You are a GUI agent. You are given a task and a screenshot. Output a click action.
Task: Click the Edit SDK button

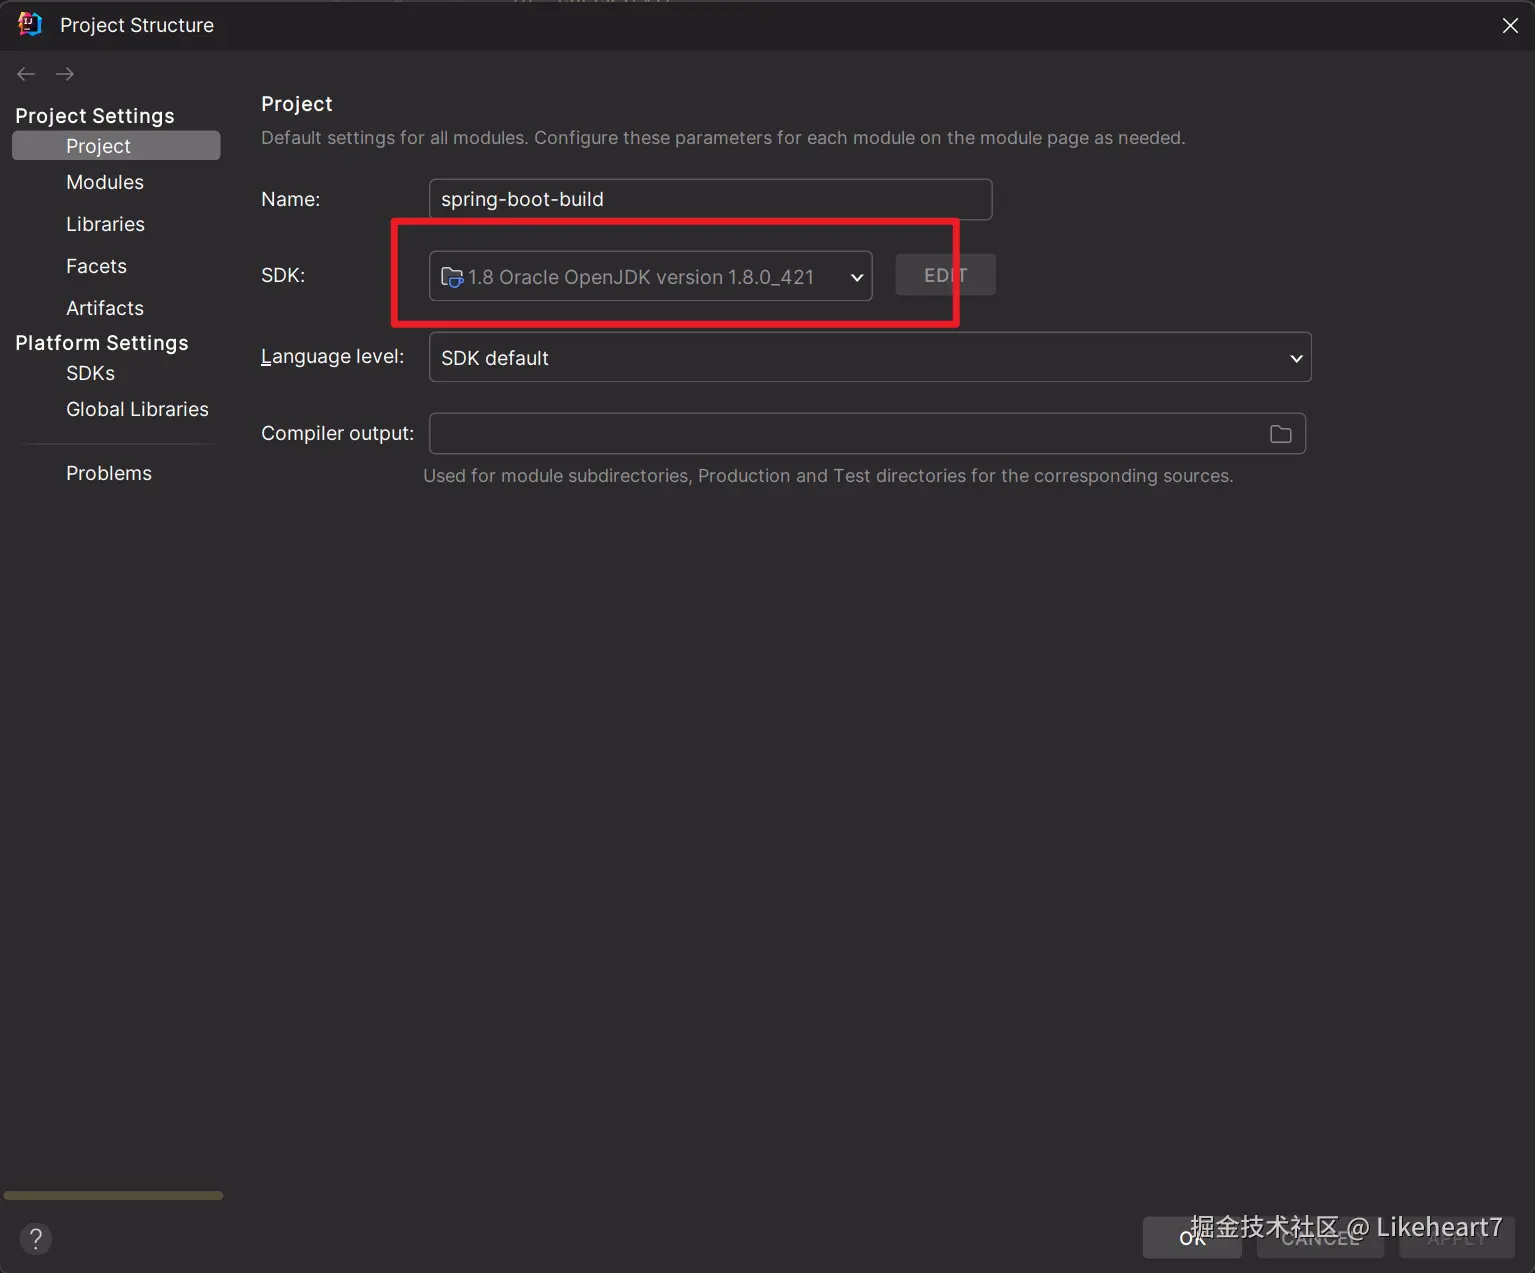point(945,275)
